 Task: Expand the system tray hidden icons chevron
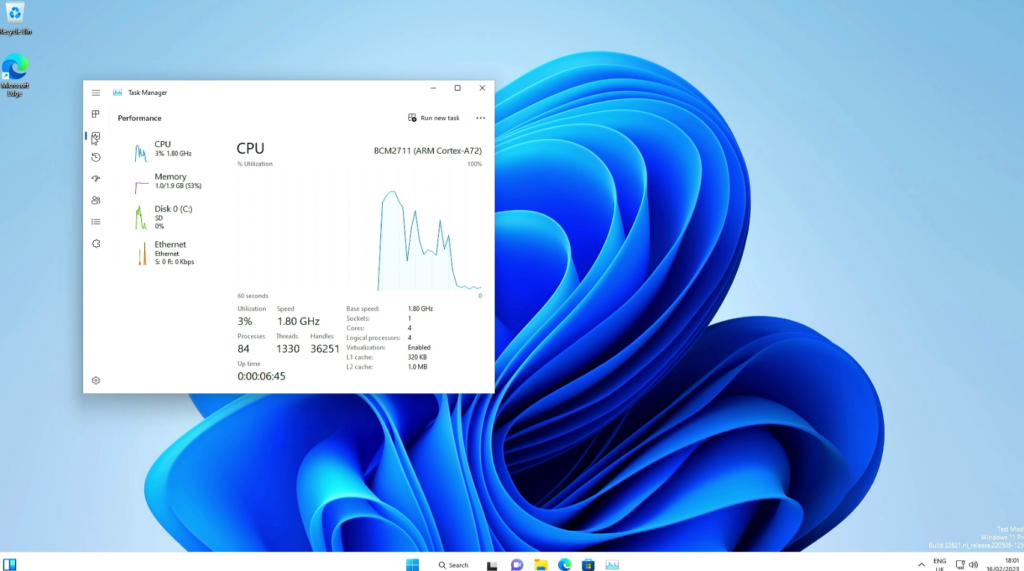coord(921,565)
